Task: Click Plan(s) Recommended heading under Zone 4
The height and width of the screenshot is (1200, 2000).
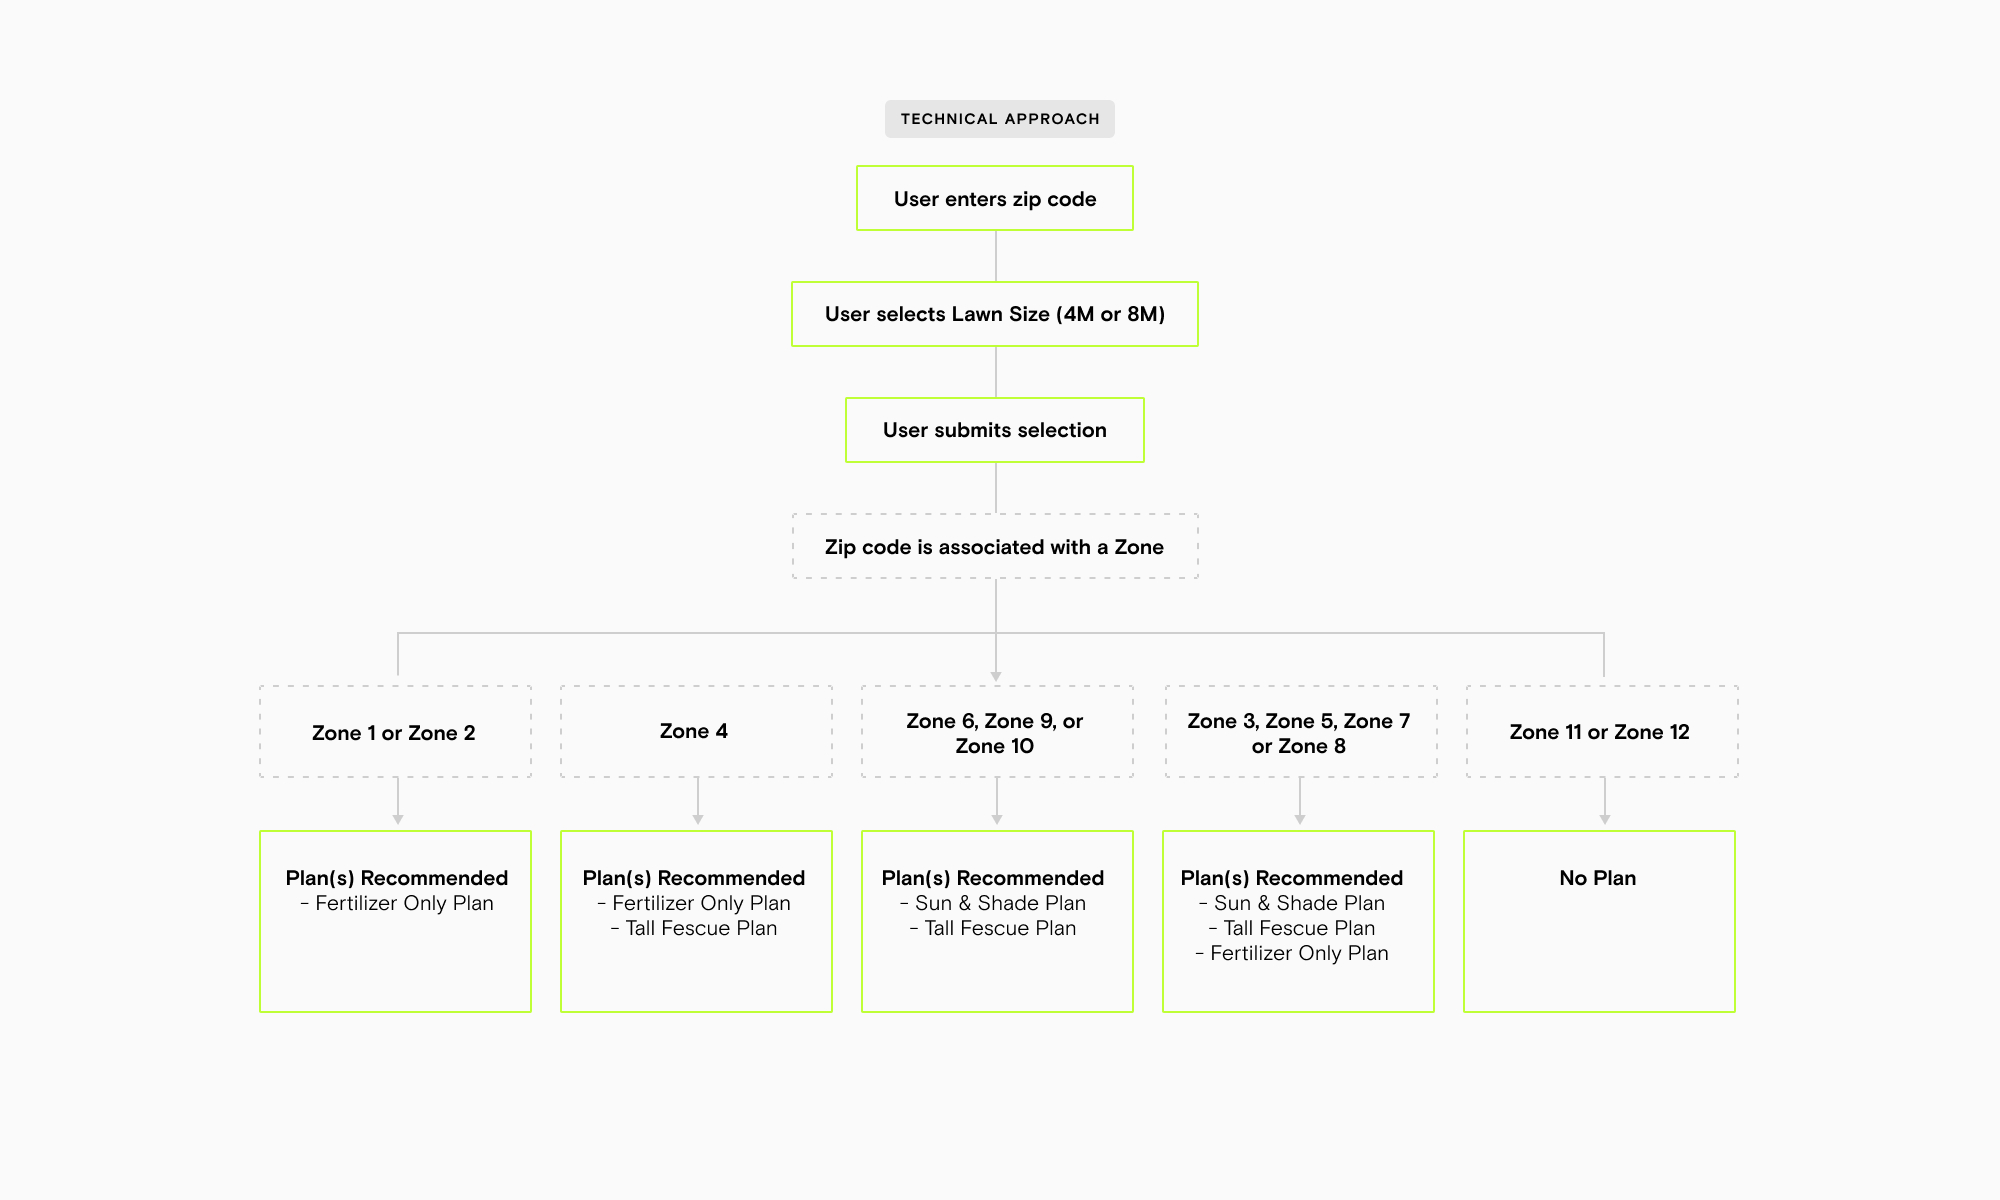Action: (x=694, y=878)
